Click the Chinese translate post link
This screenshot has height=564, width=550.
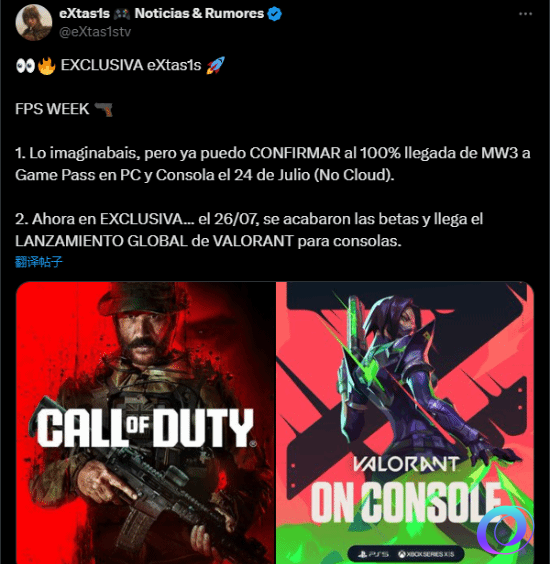[x=38, y=261]
